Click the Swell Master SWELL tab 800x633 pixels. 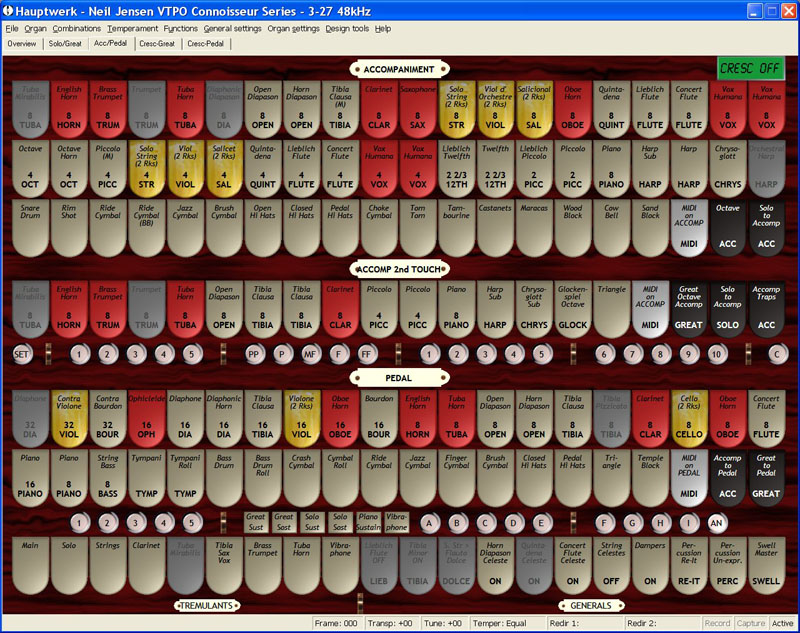click(766, 565)
